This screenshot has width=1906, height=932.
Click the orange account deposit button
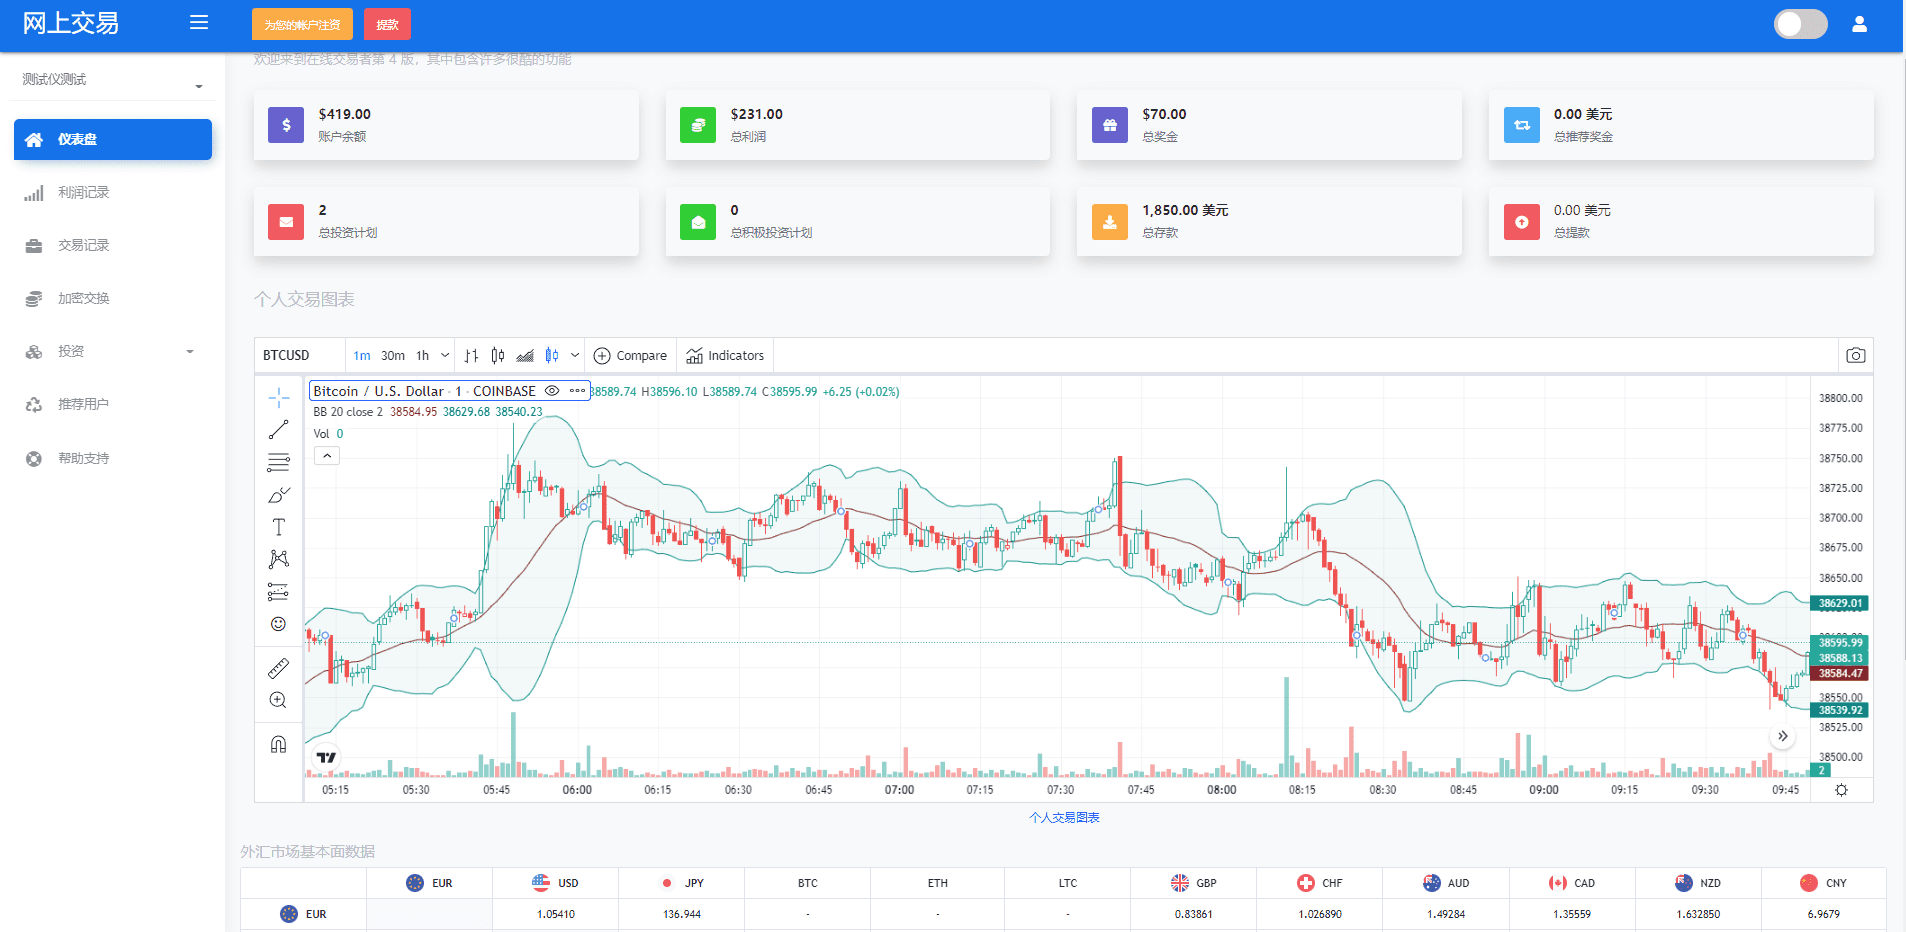[x=302, y=24]
